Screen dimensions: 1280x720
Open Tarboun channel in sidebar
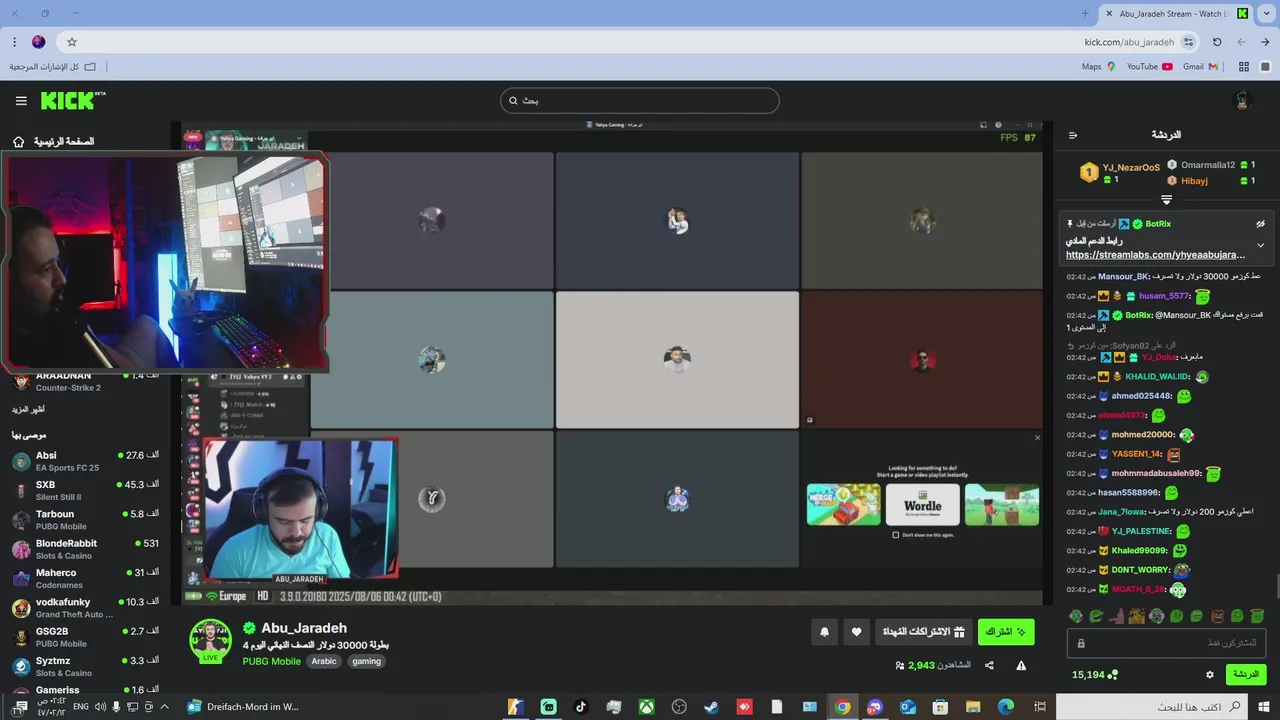pos(86,520)
